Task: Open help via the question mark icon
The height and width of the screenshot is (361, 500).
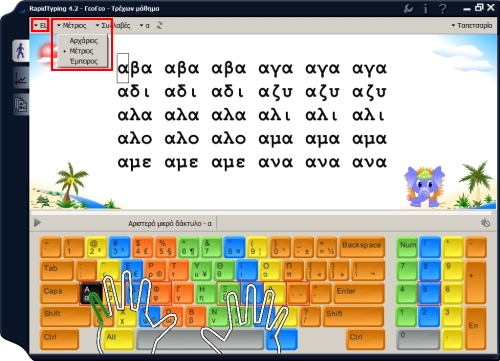Action: [x=442, y=9]
